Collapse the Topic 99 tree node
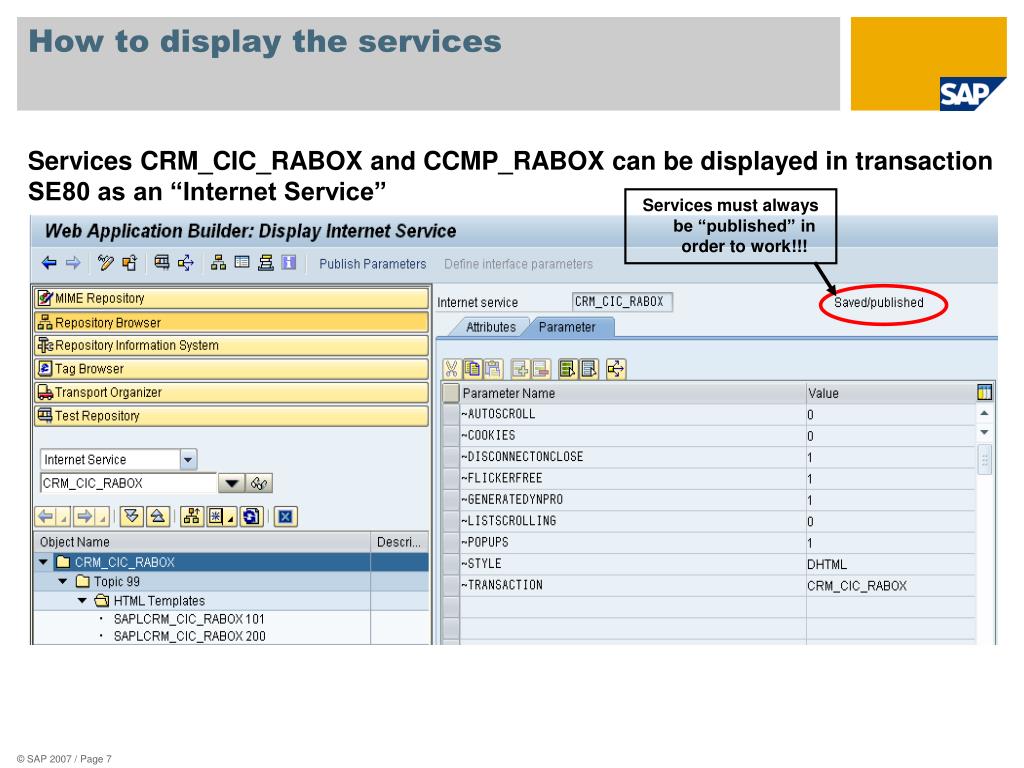Image resolution: width=1024 pixels, height=768 pixels. (63, 581)
